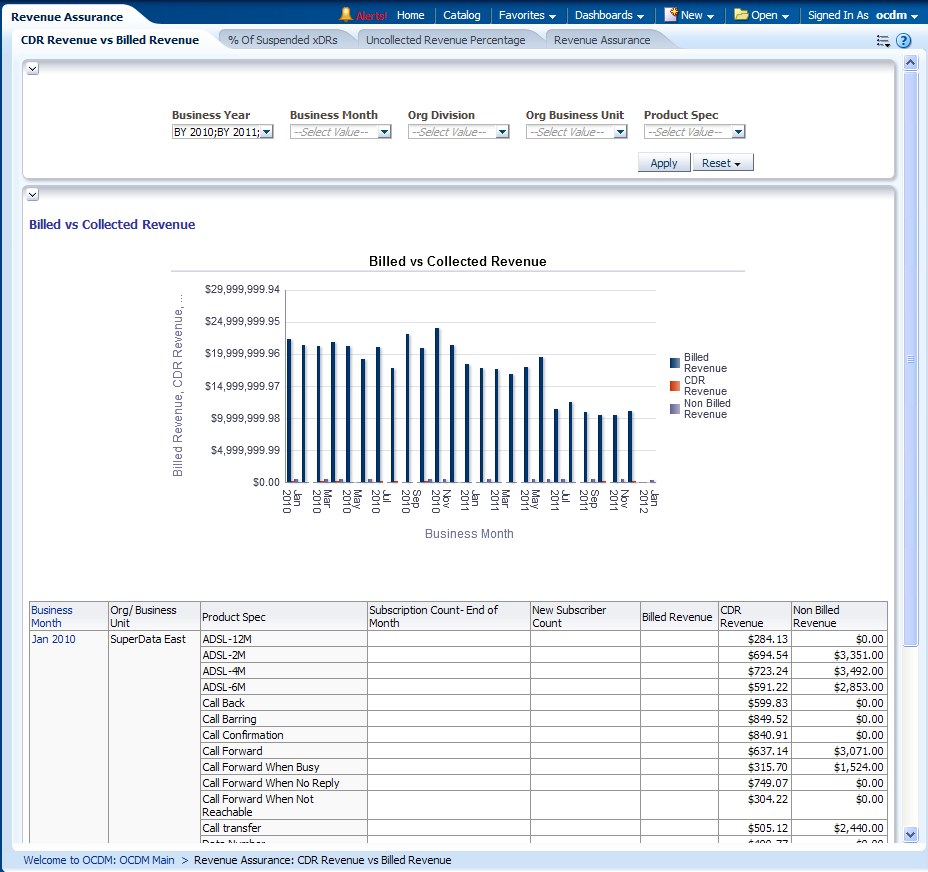Open the Product Spec dropdown
Viewport: 928px width, 872px height.
738,132
